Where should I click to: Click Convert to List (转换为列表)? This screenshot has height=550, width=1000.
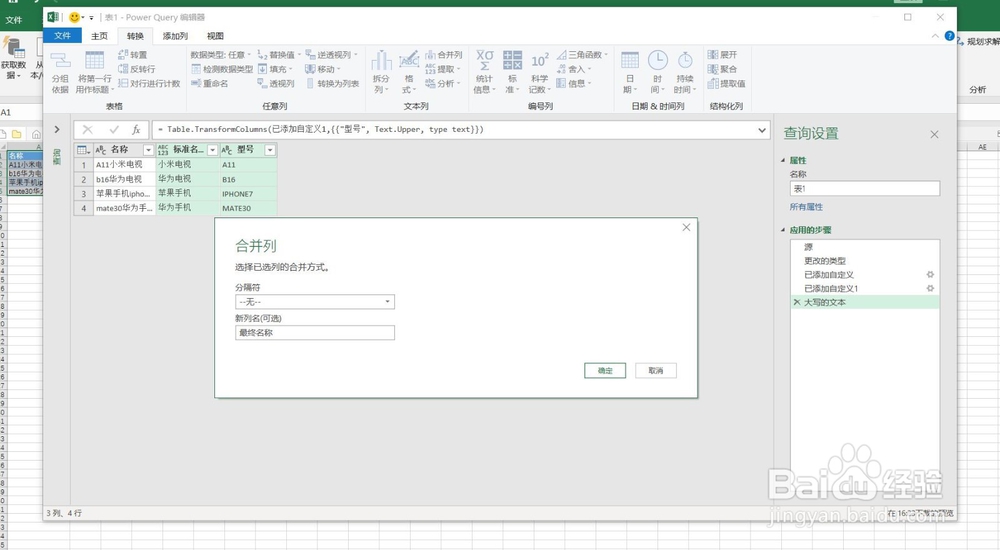coord(332,84)
